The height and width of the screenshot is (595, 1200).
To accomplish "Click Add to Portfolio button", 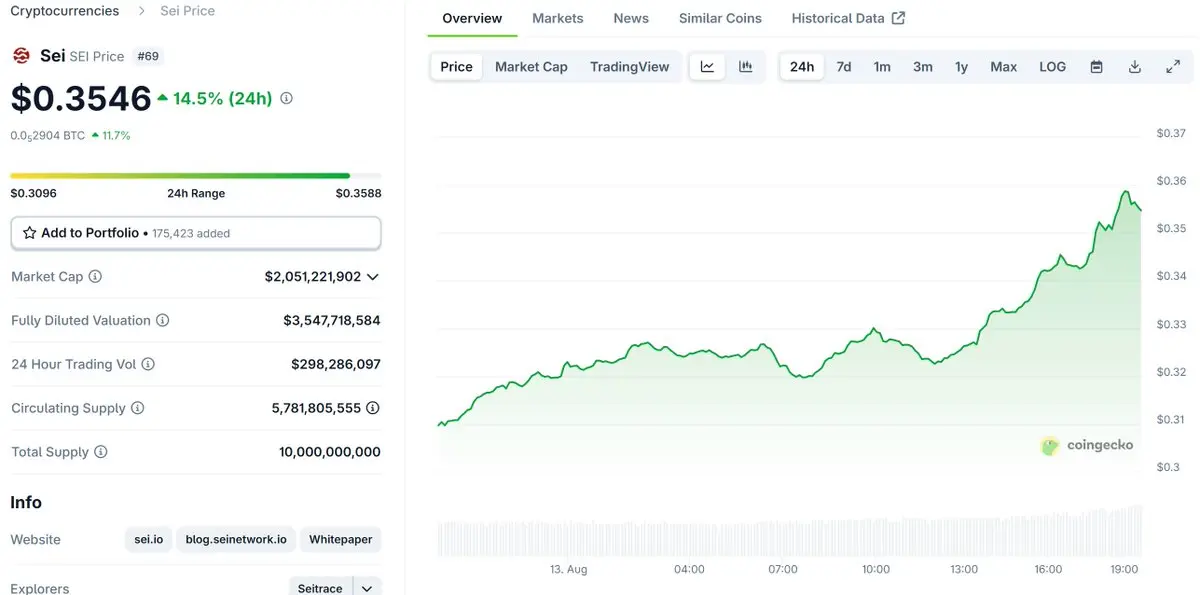I will click(196, 233).
